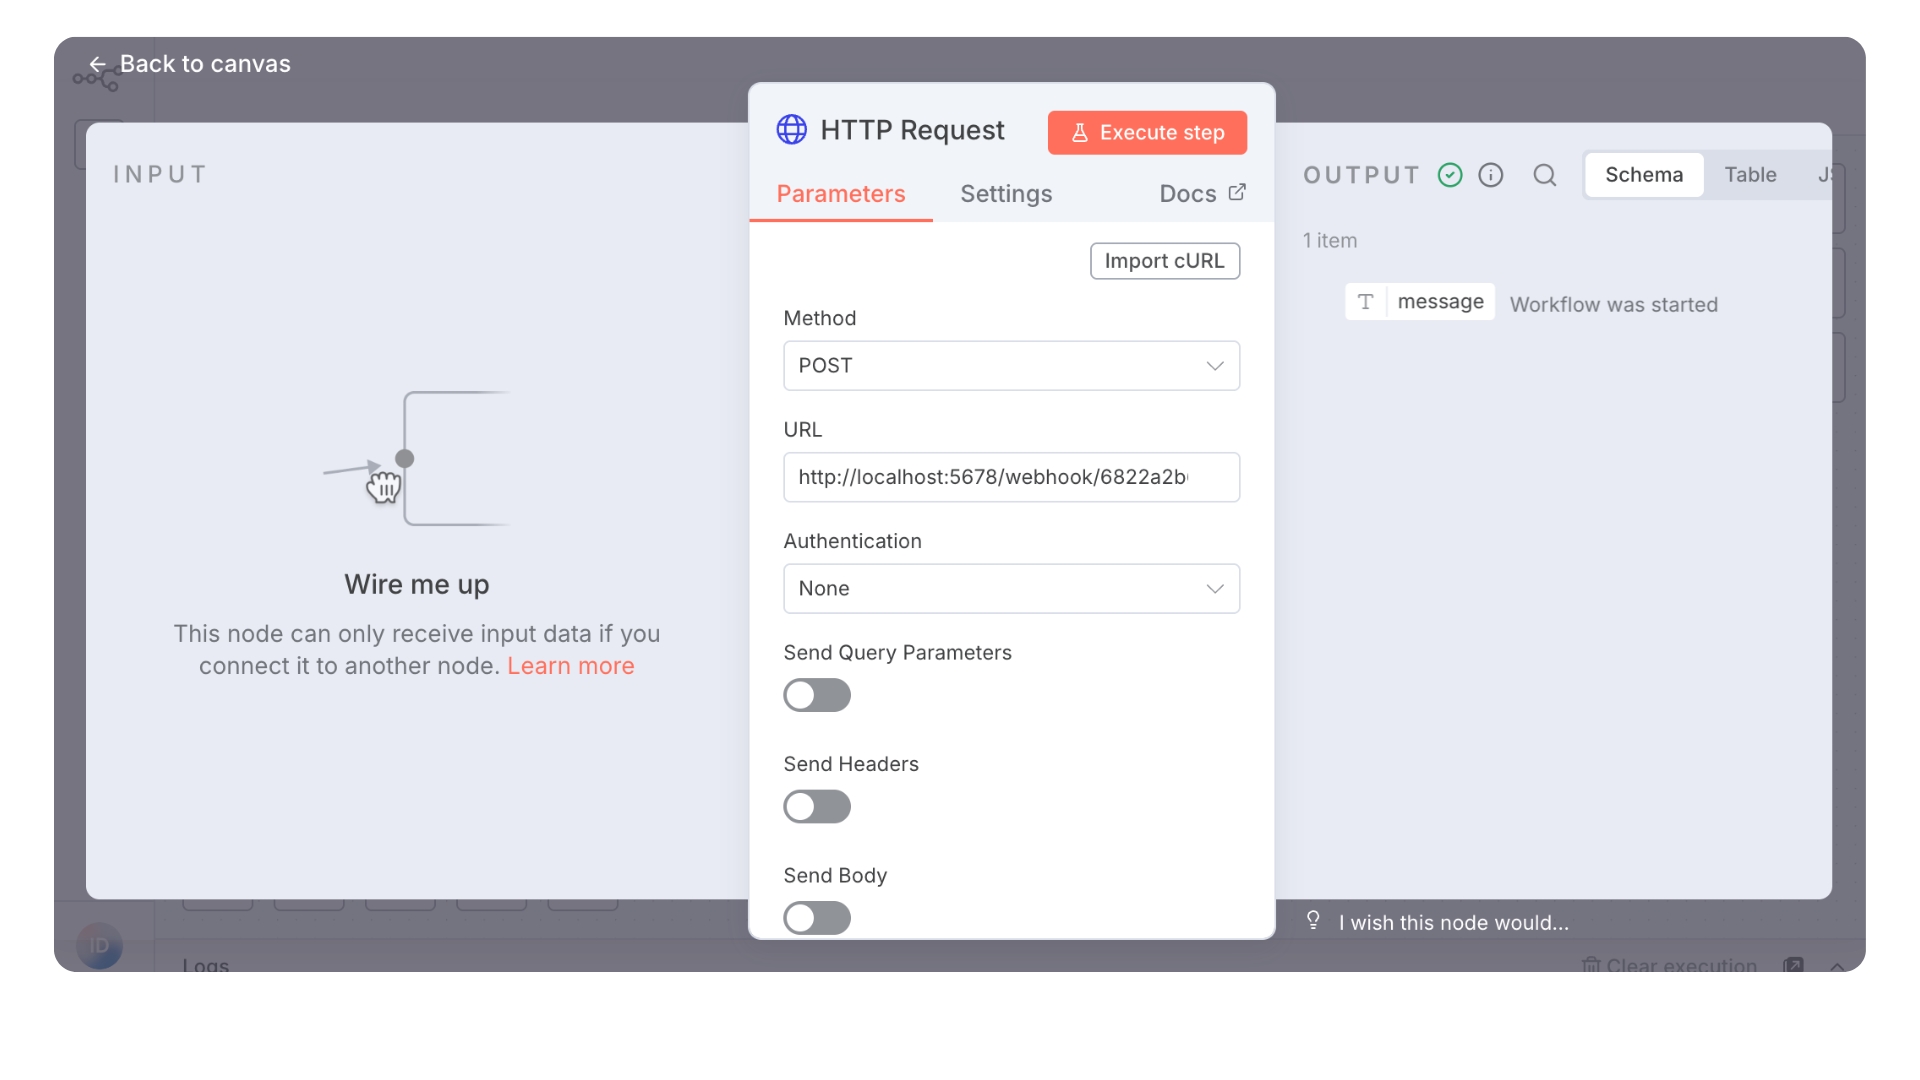
Task: Click the text-type T icon beside the message field
Action: [x=1366, y=301]
